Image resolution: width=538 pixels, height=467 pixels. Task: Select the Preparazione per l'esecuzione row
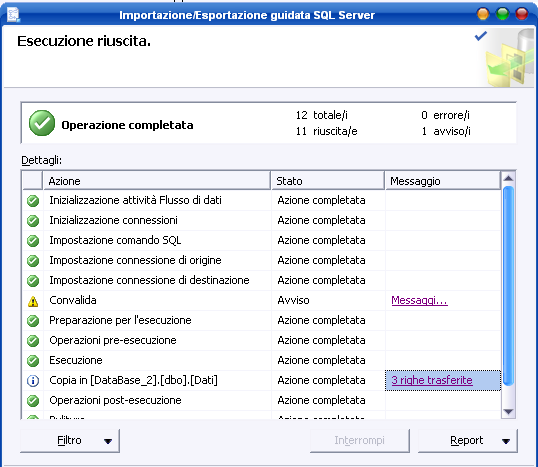click(x=261, y=320)
